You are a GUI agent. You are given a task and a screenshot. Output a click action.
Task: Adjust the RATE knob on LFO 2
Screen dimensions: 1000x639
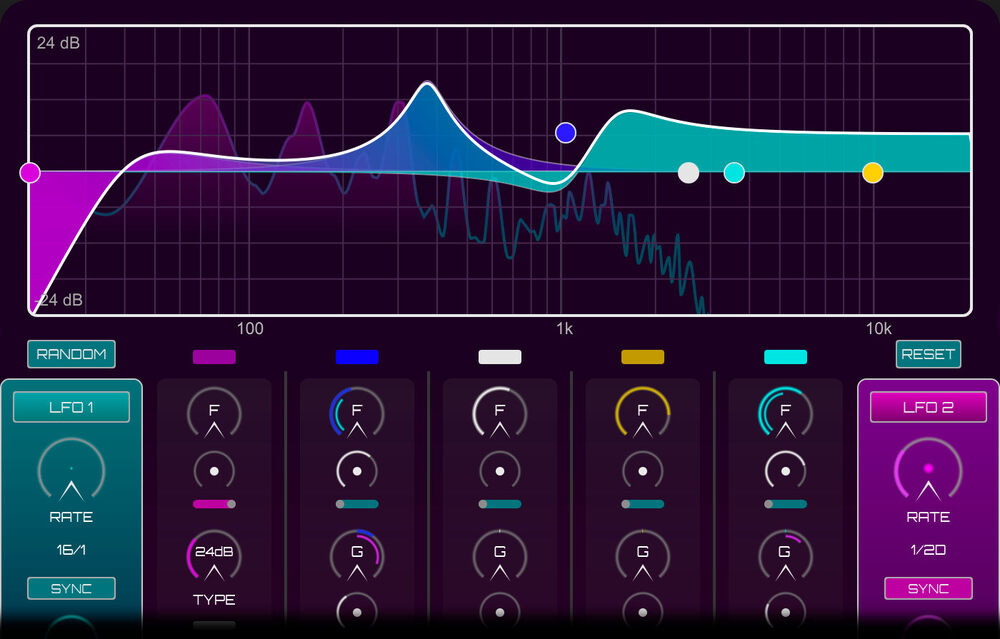(928, 471)
